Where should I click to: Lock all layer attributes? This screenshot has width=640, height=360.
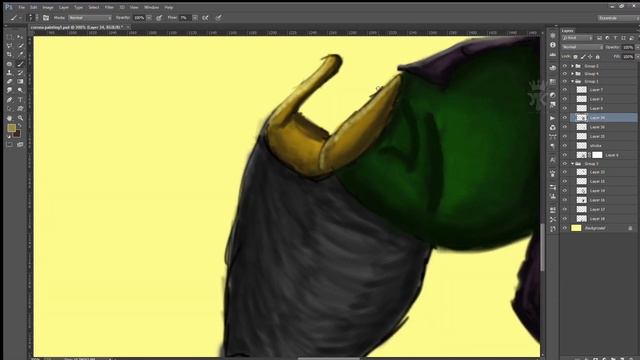598,57
